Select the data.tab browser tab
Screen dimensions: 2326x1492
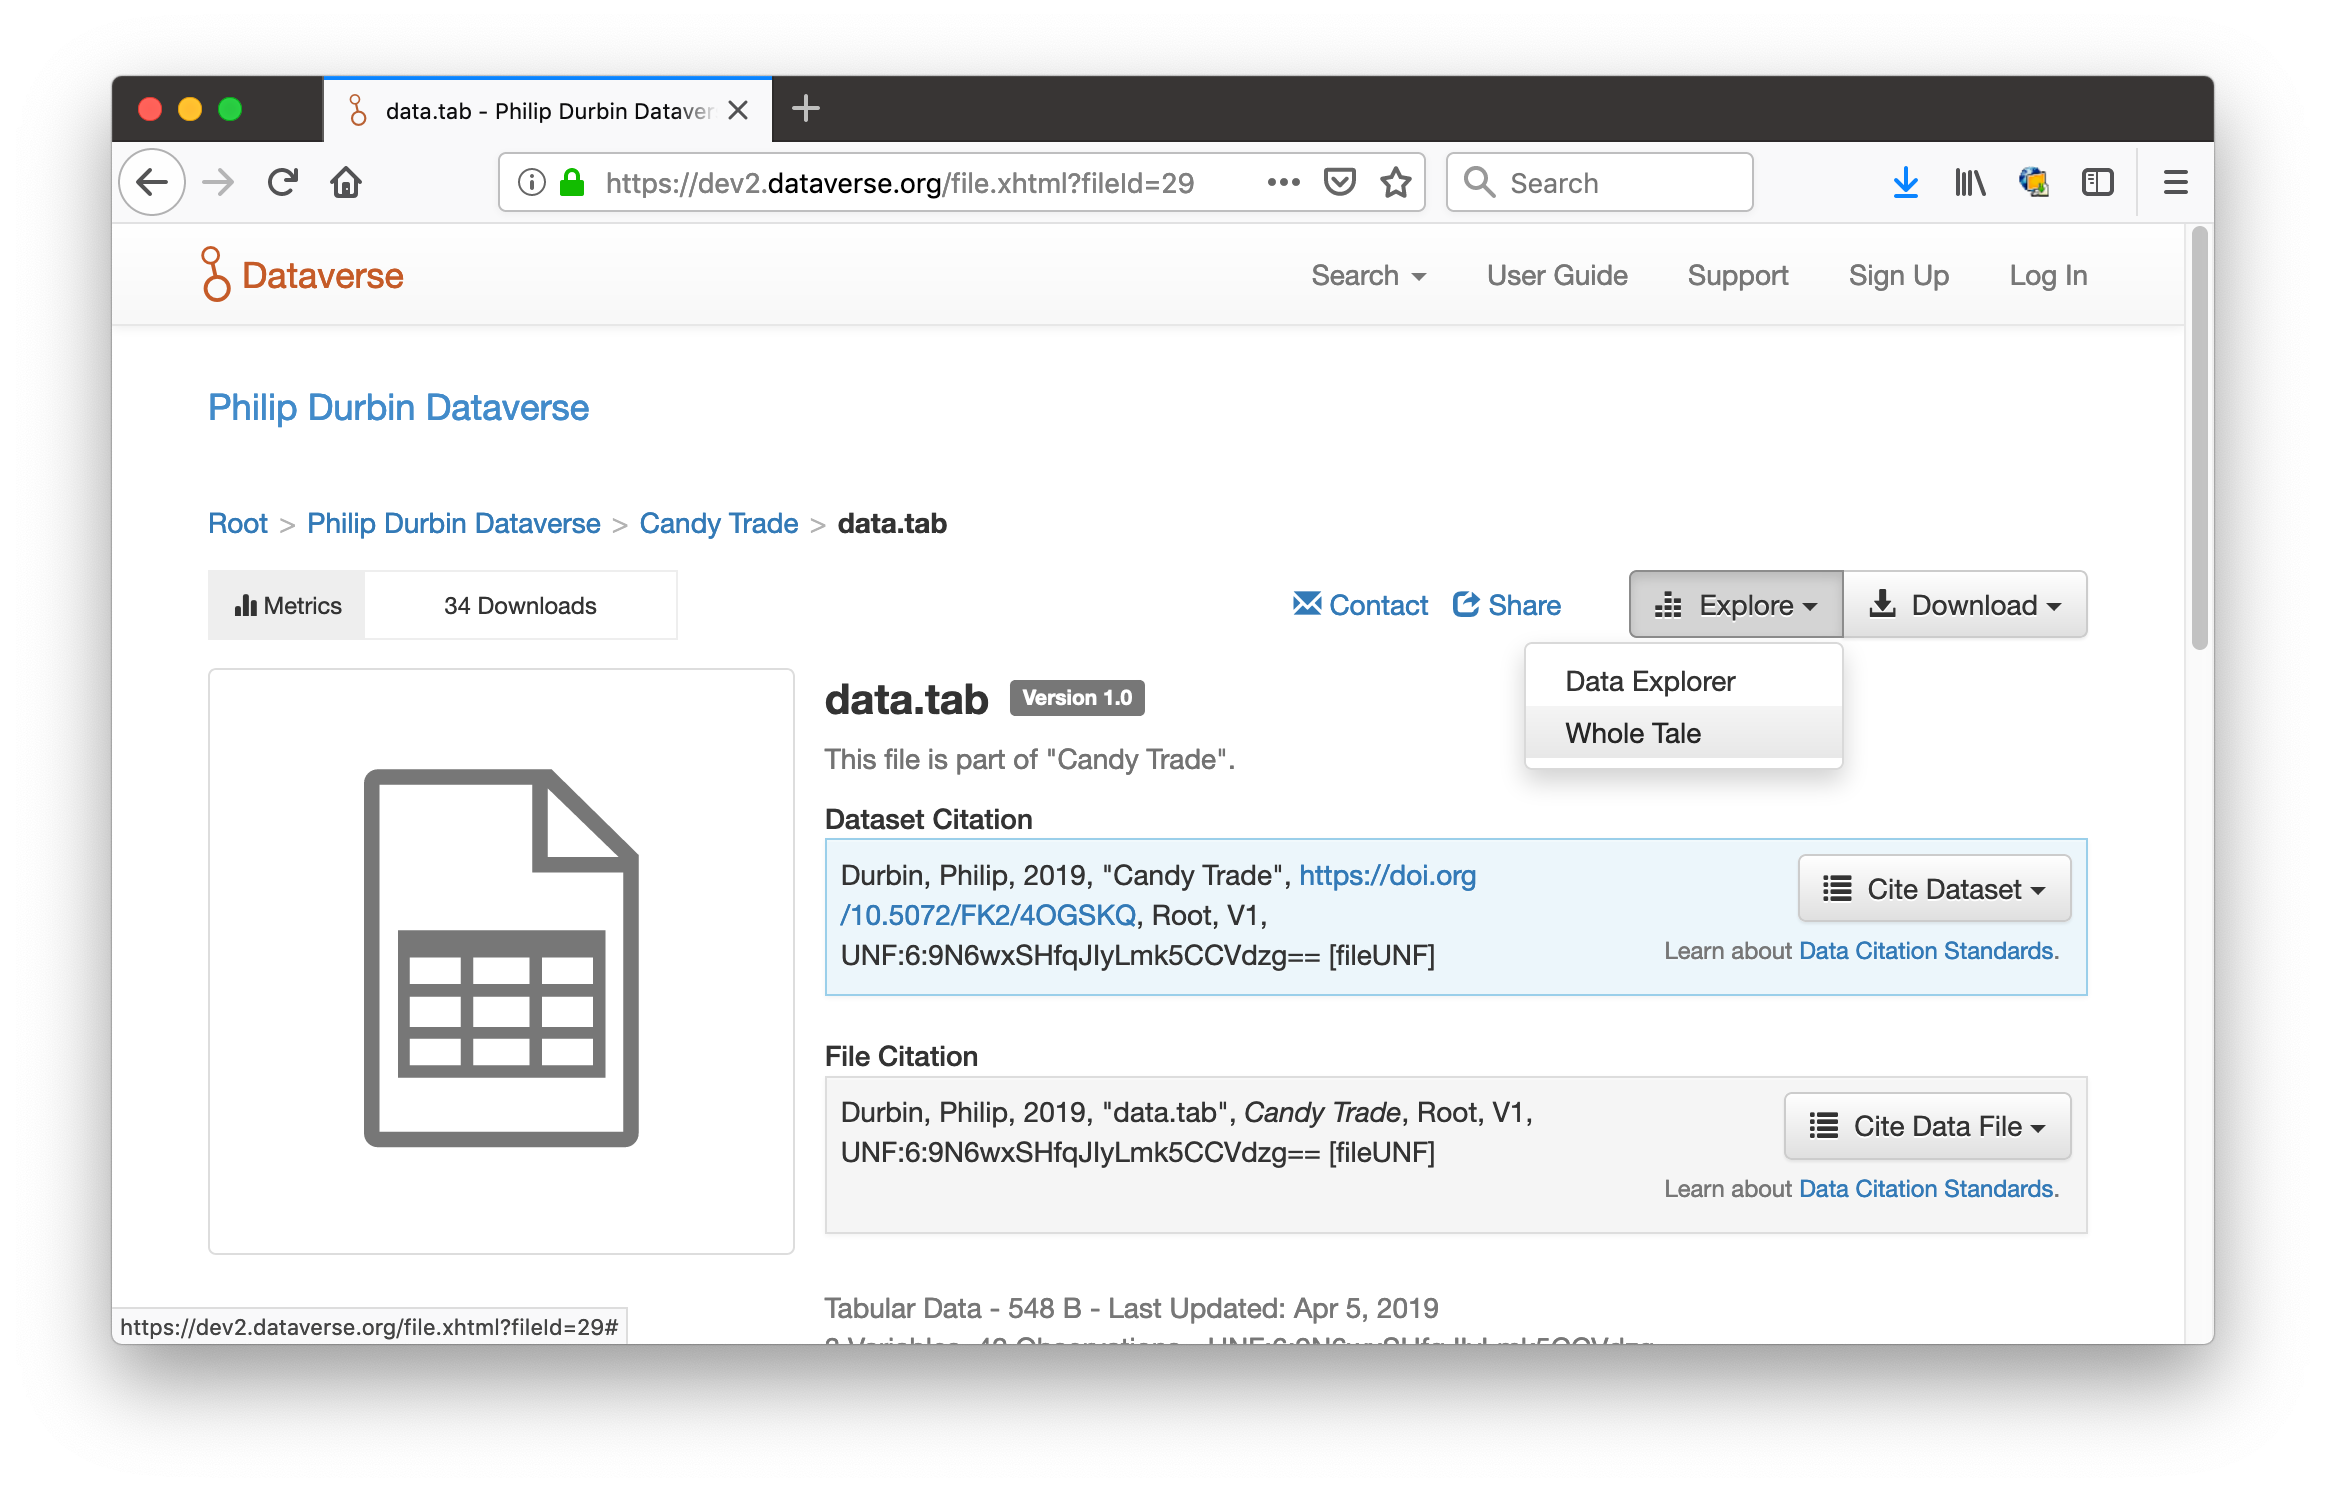click(x=548, y=110)
